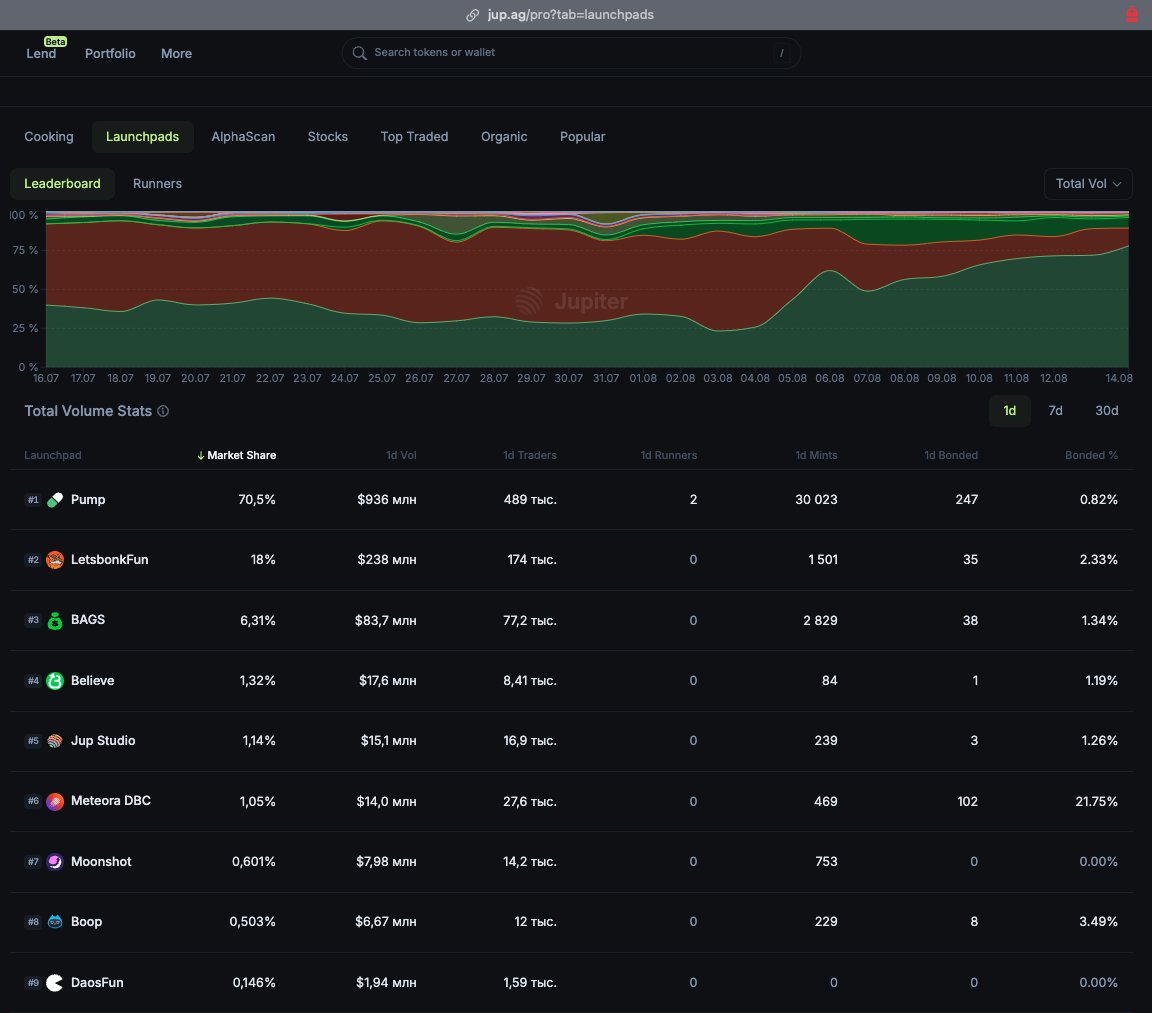Viewport: 1152px width, 1013px height.
Task: Sort by Bonded % column header
Action: (x=1091, y=455)
